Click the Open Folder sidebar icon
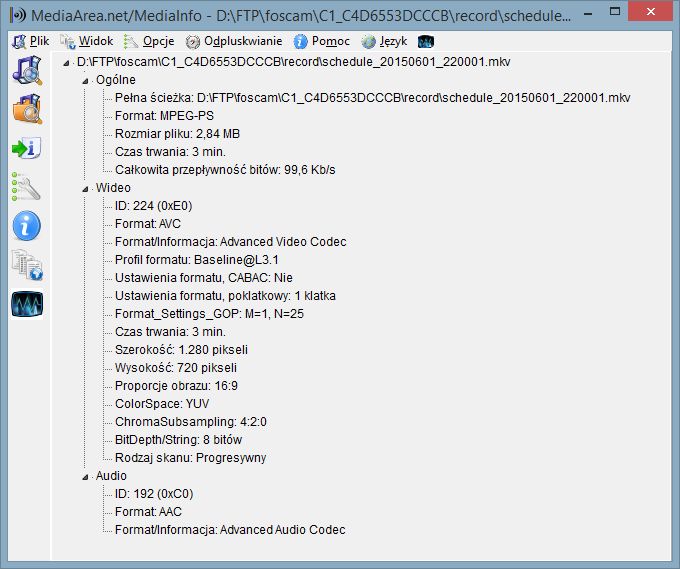Screen dimensions: 680x569 (27, 109)
